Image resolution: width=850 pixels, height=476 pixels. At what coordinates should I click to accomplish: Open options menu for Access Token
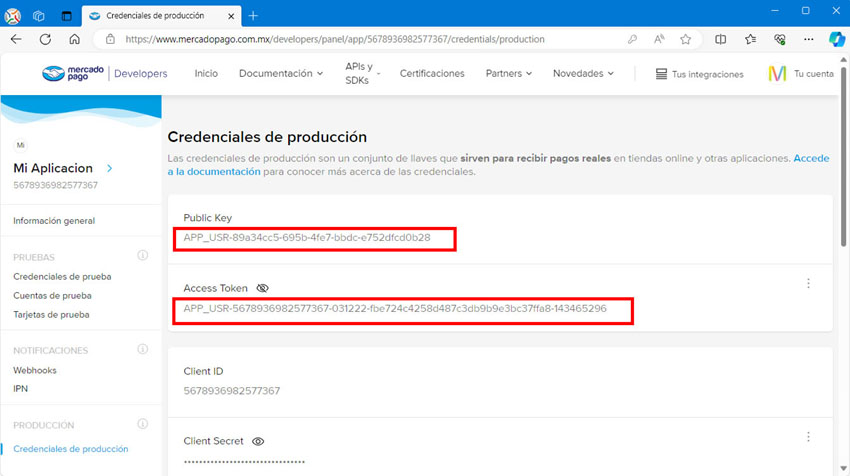tap(808, 284)
